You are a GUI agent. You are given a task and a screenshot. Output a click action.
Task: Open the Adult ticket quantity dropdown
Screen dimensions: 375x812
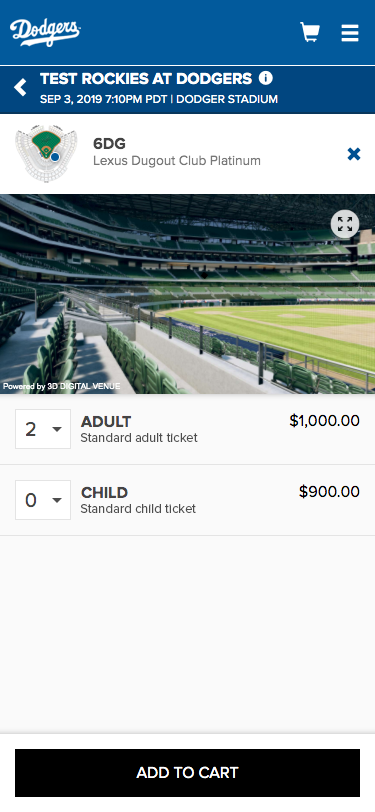click(43, 429)
